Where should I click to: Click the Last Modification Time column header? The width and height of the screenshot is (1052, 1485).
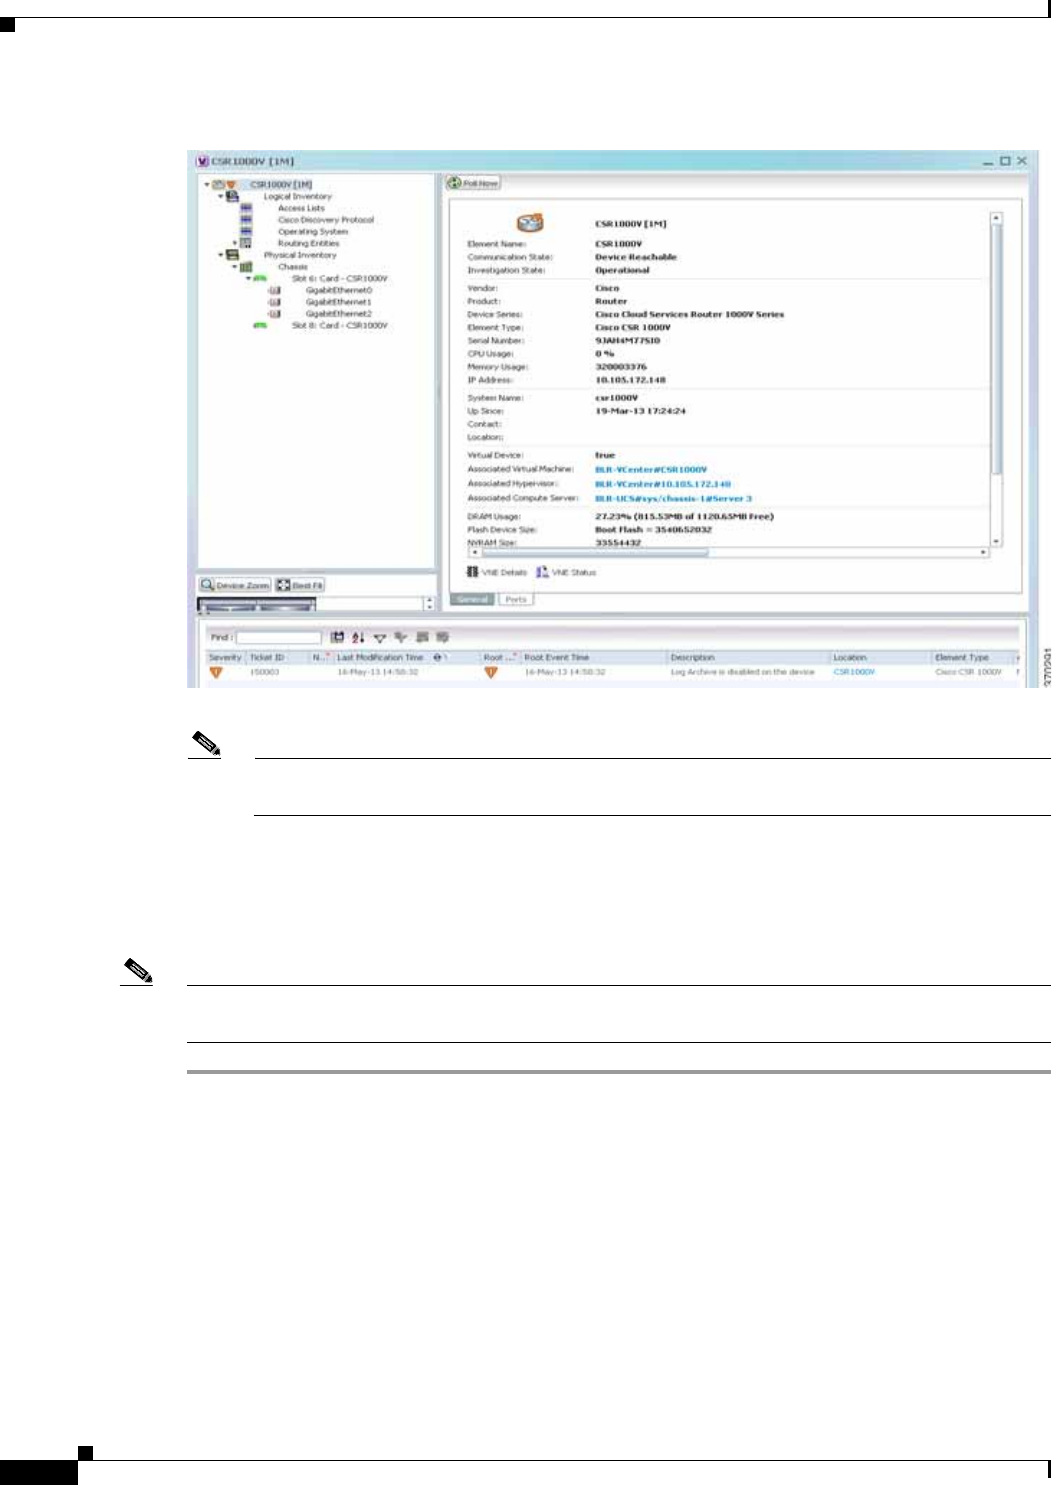pos(381,657)
